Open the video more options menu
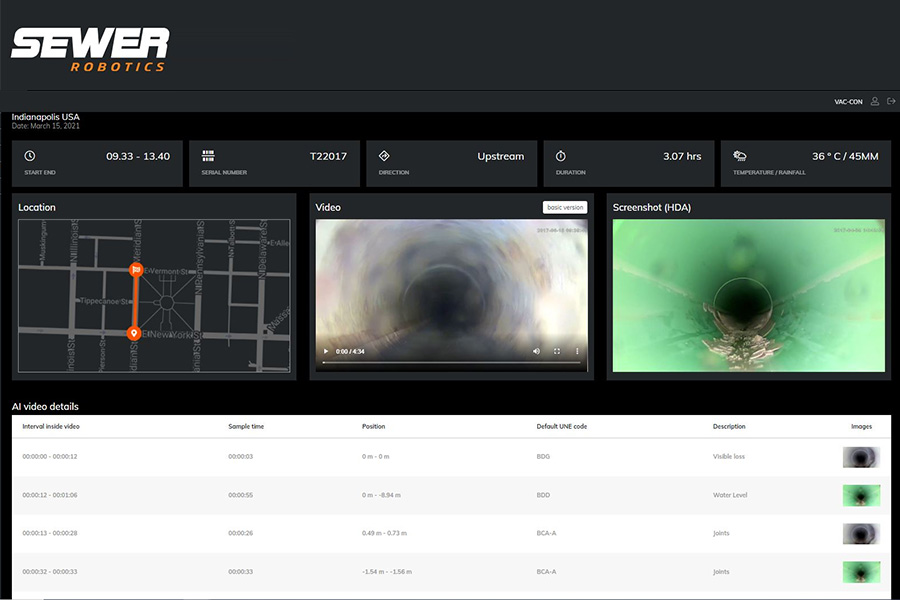This screenshot has width=900, height=600. pos(576,351)
